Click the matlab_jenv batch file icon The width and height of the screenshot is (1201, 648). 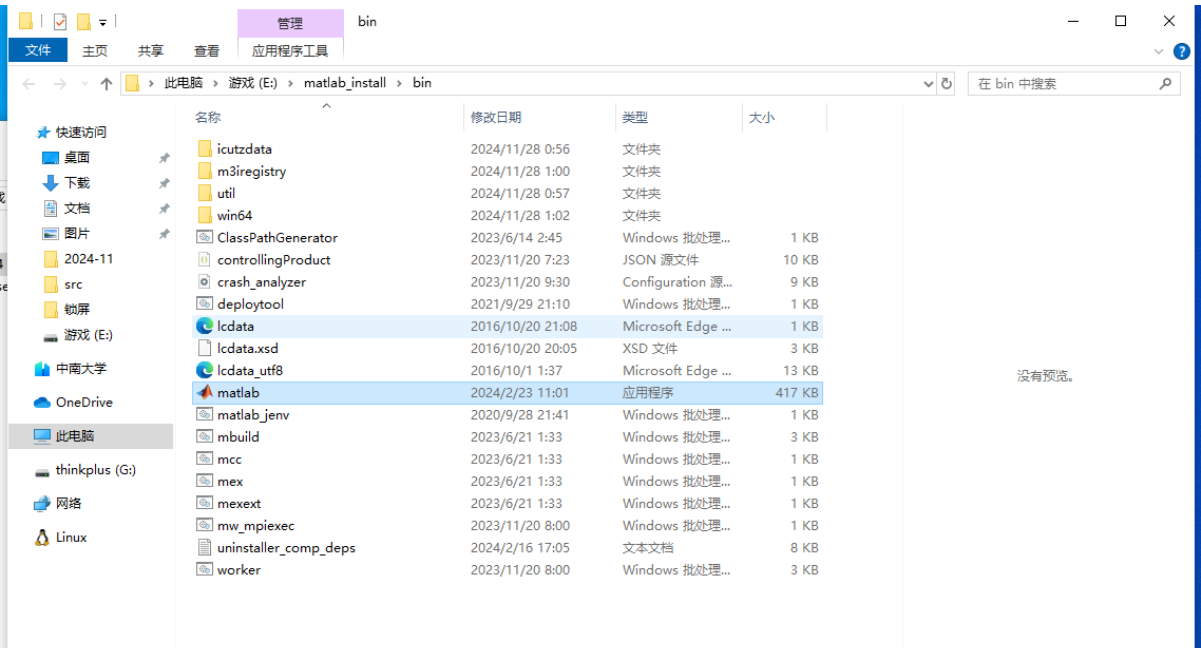[204, 414]
